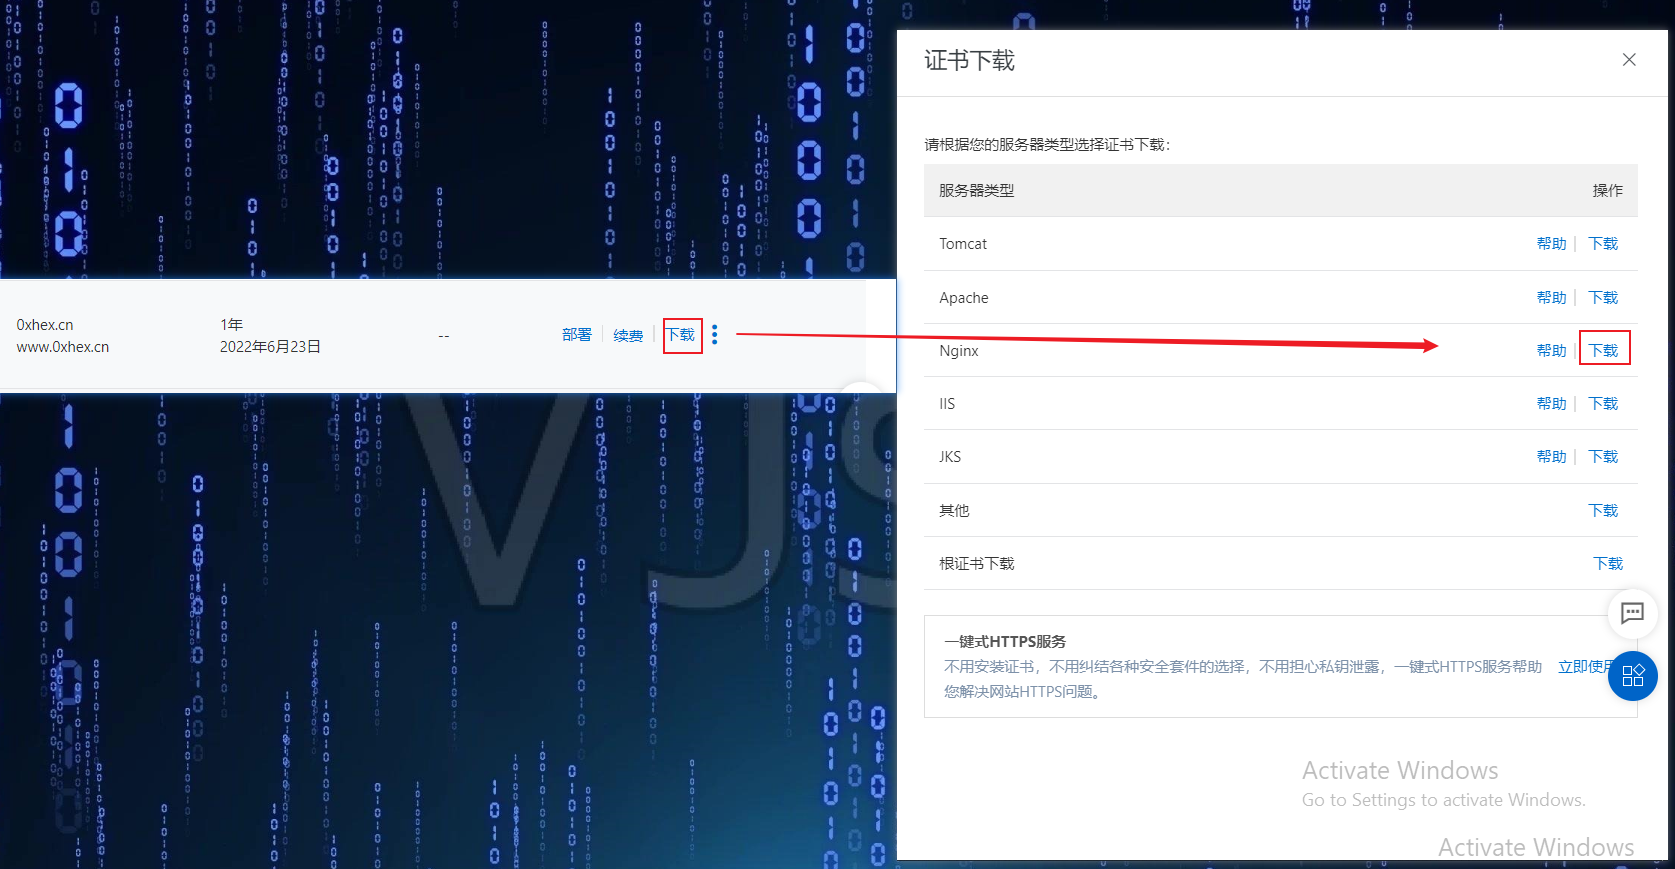Download the Apache certificate

tap(1603, 298)
